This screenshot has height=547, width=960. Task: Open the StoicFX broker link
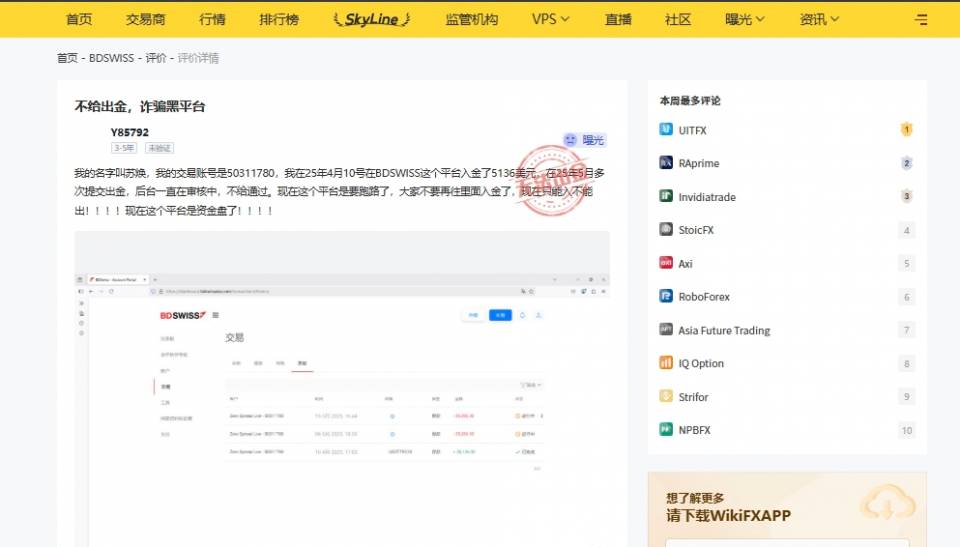[x=696, y=230]
